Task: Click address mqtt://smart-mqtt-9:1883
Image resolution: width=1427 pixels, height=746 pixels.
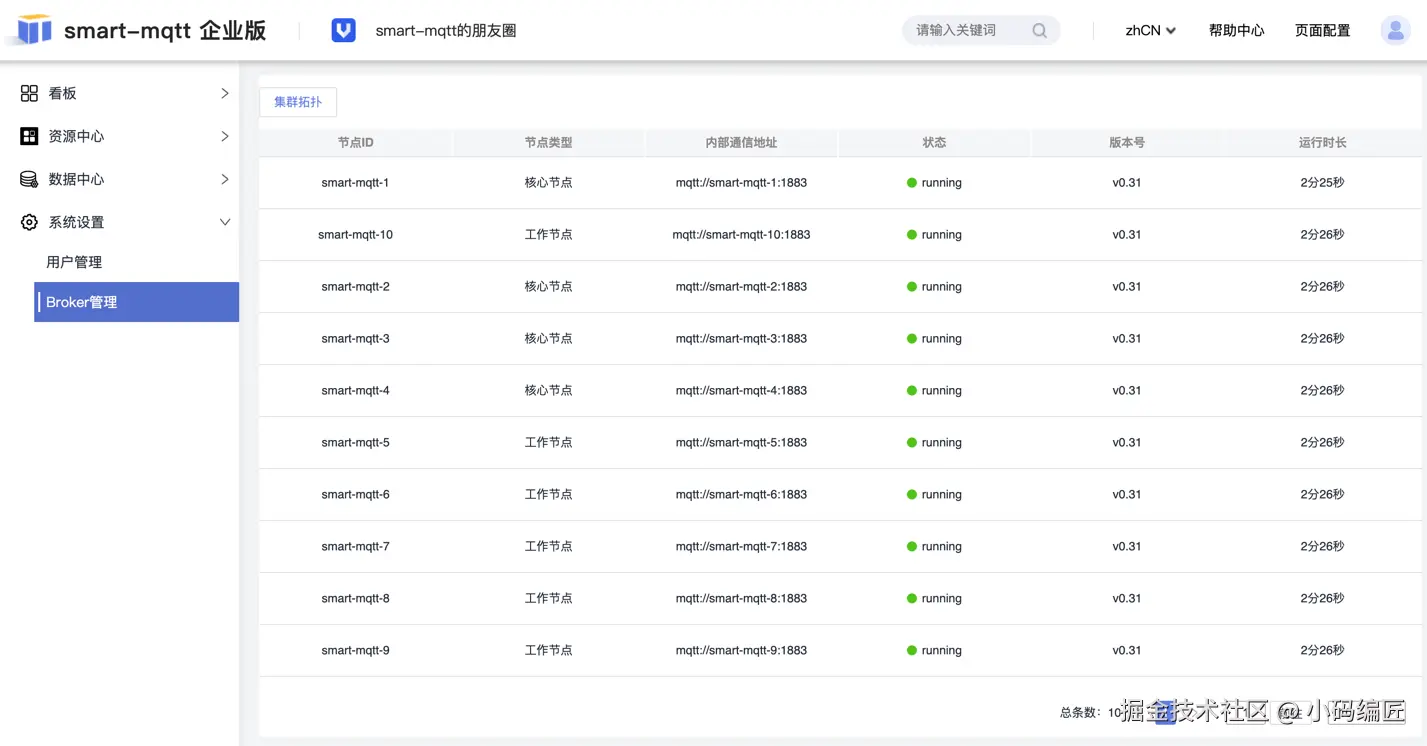Action: [x=741, y=651]
